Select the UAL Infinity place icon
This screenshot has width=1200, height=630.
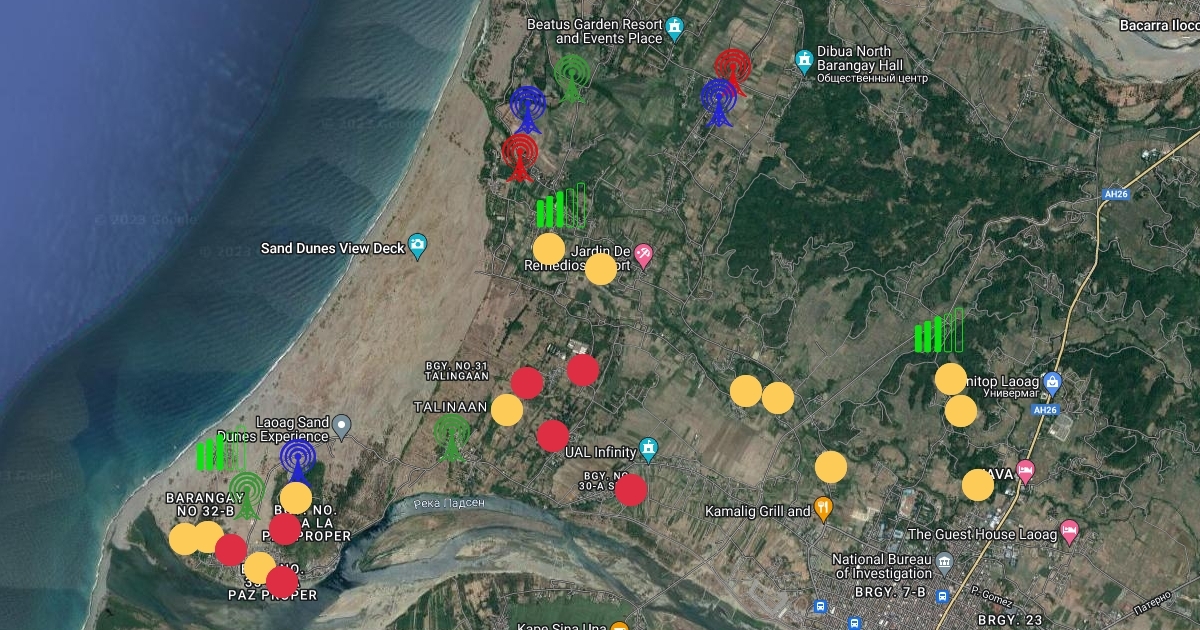pyautogui.click(x=649, y=451)
